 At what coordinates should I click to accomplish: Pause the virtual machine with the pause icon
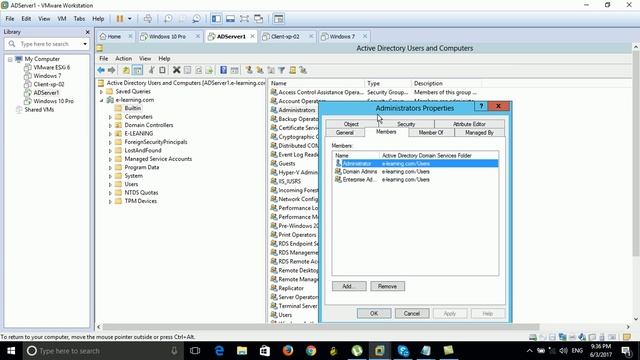120,19
